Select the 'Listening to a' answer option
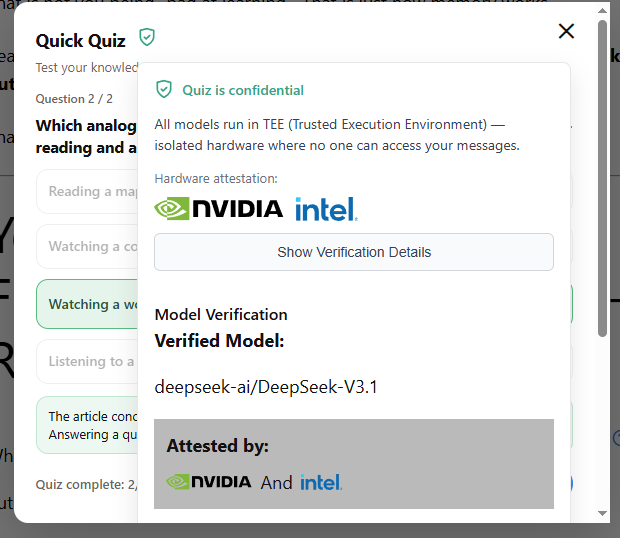Viewport: 620px width, 538px height. (87, 361)
